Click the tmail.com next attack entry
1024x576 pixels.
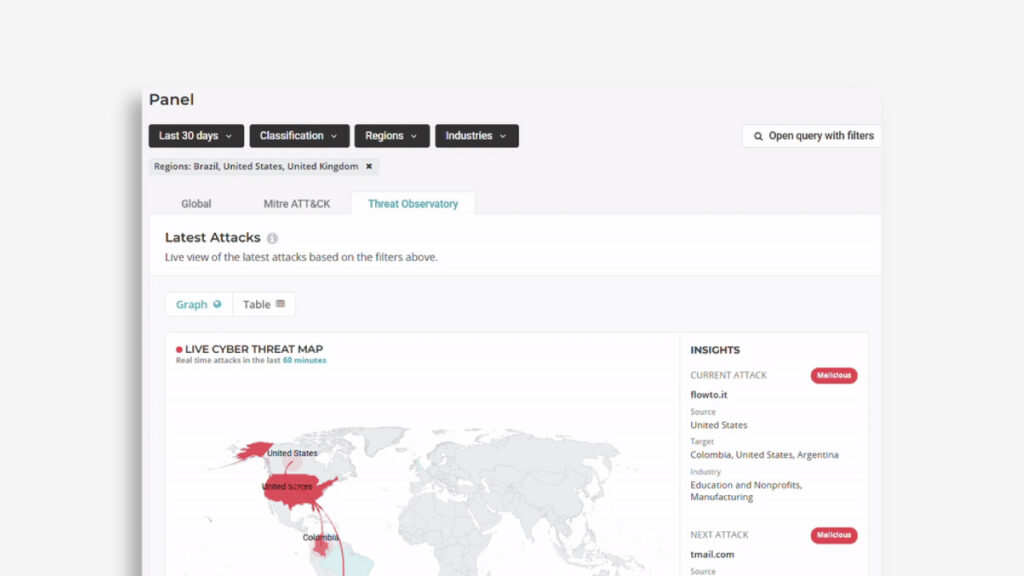(712, 554)
